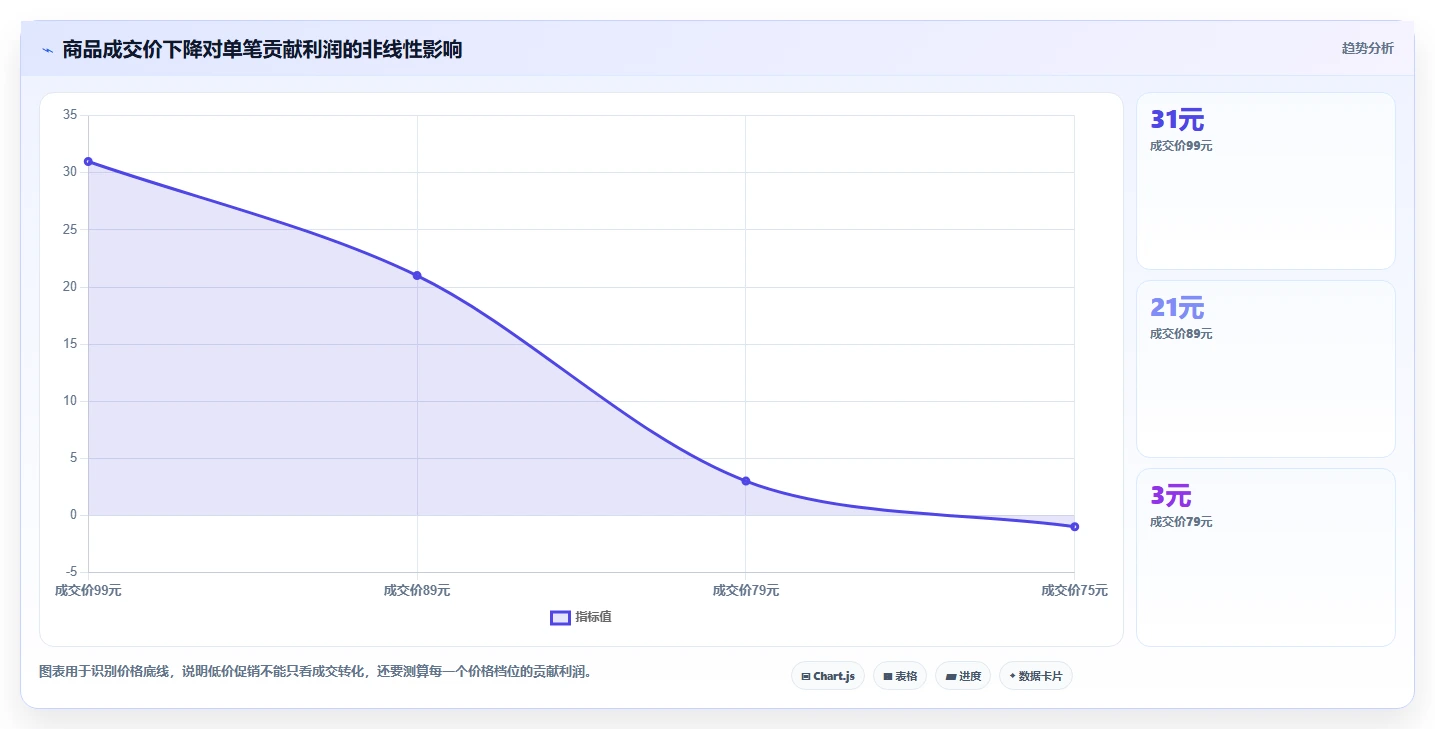1435x729 pixels.
Task: Click the description text starting 图表用于识别价格底线
Action: tap(318, 671)
